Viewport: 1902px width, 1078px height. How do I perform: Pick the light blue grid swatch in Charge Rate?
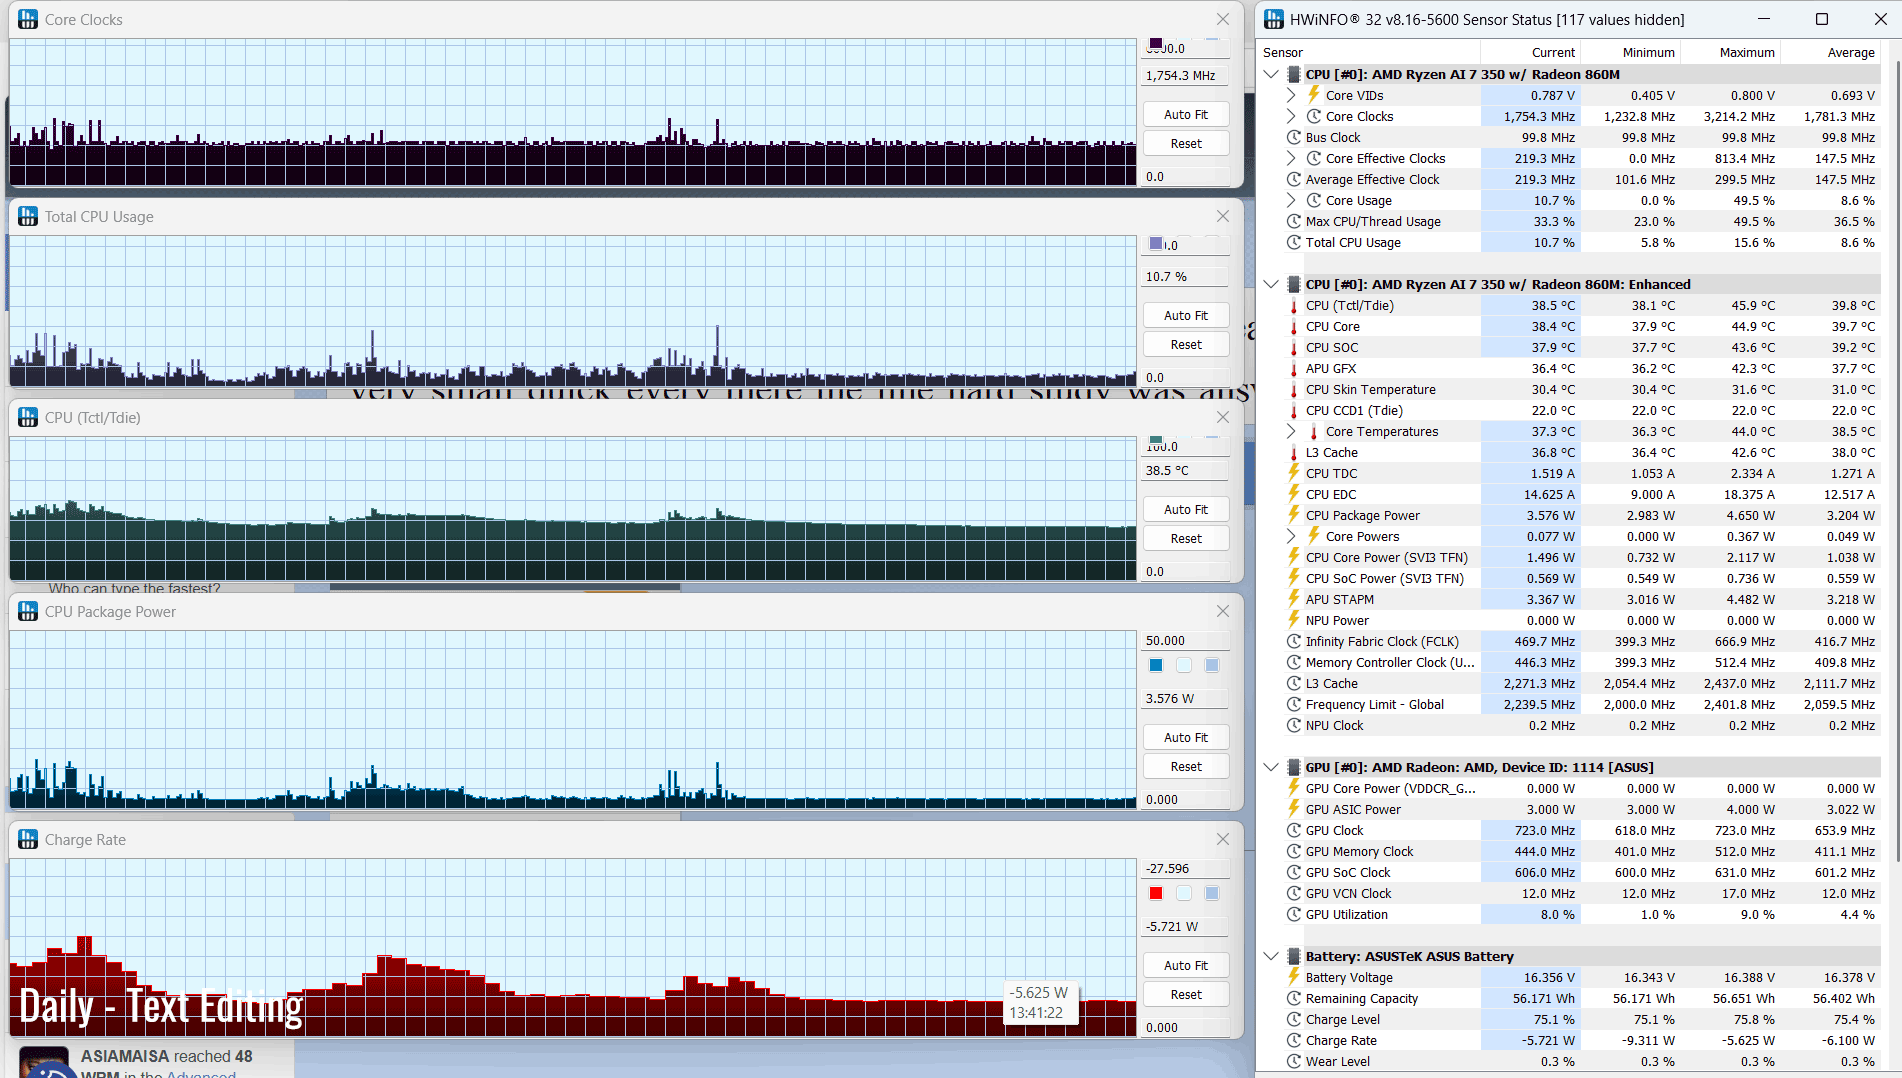1212,894
